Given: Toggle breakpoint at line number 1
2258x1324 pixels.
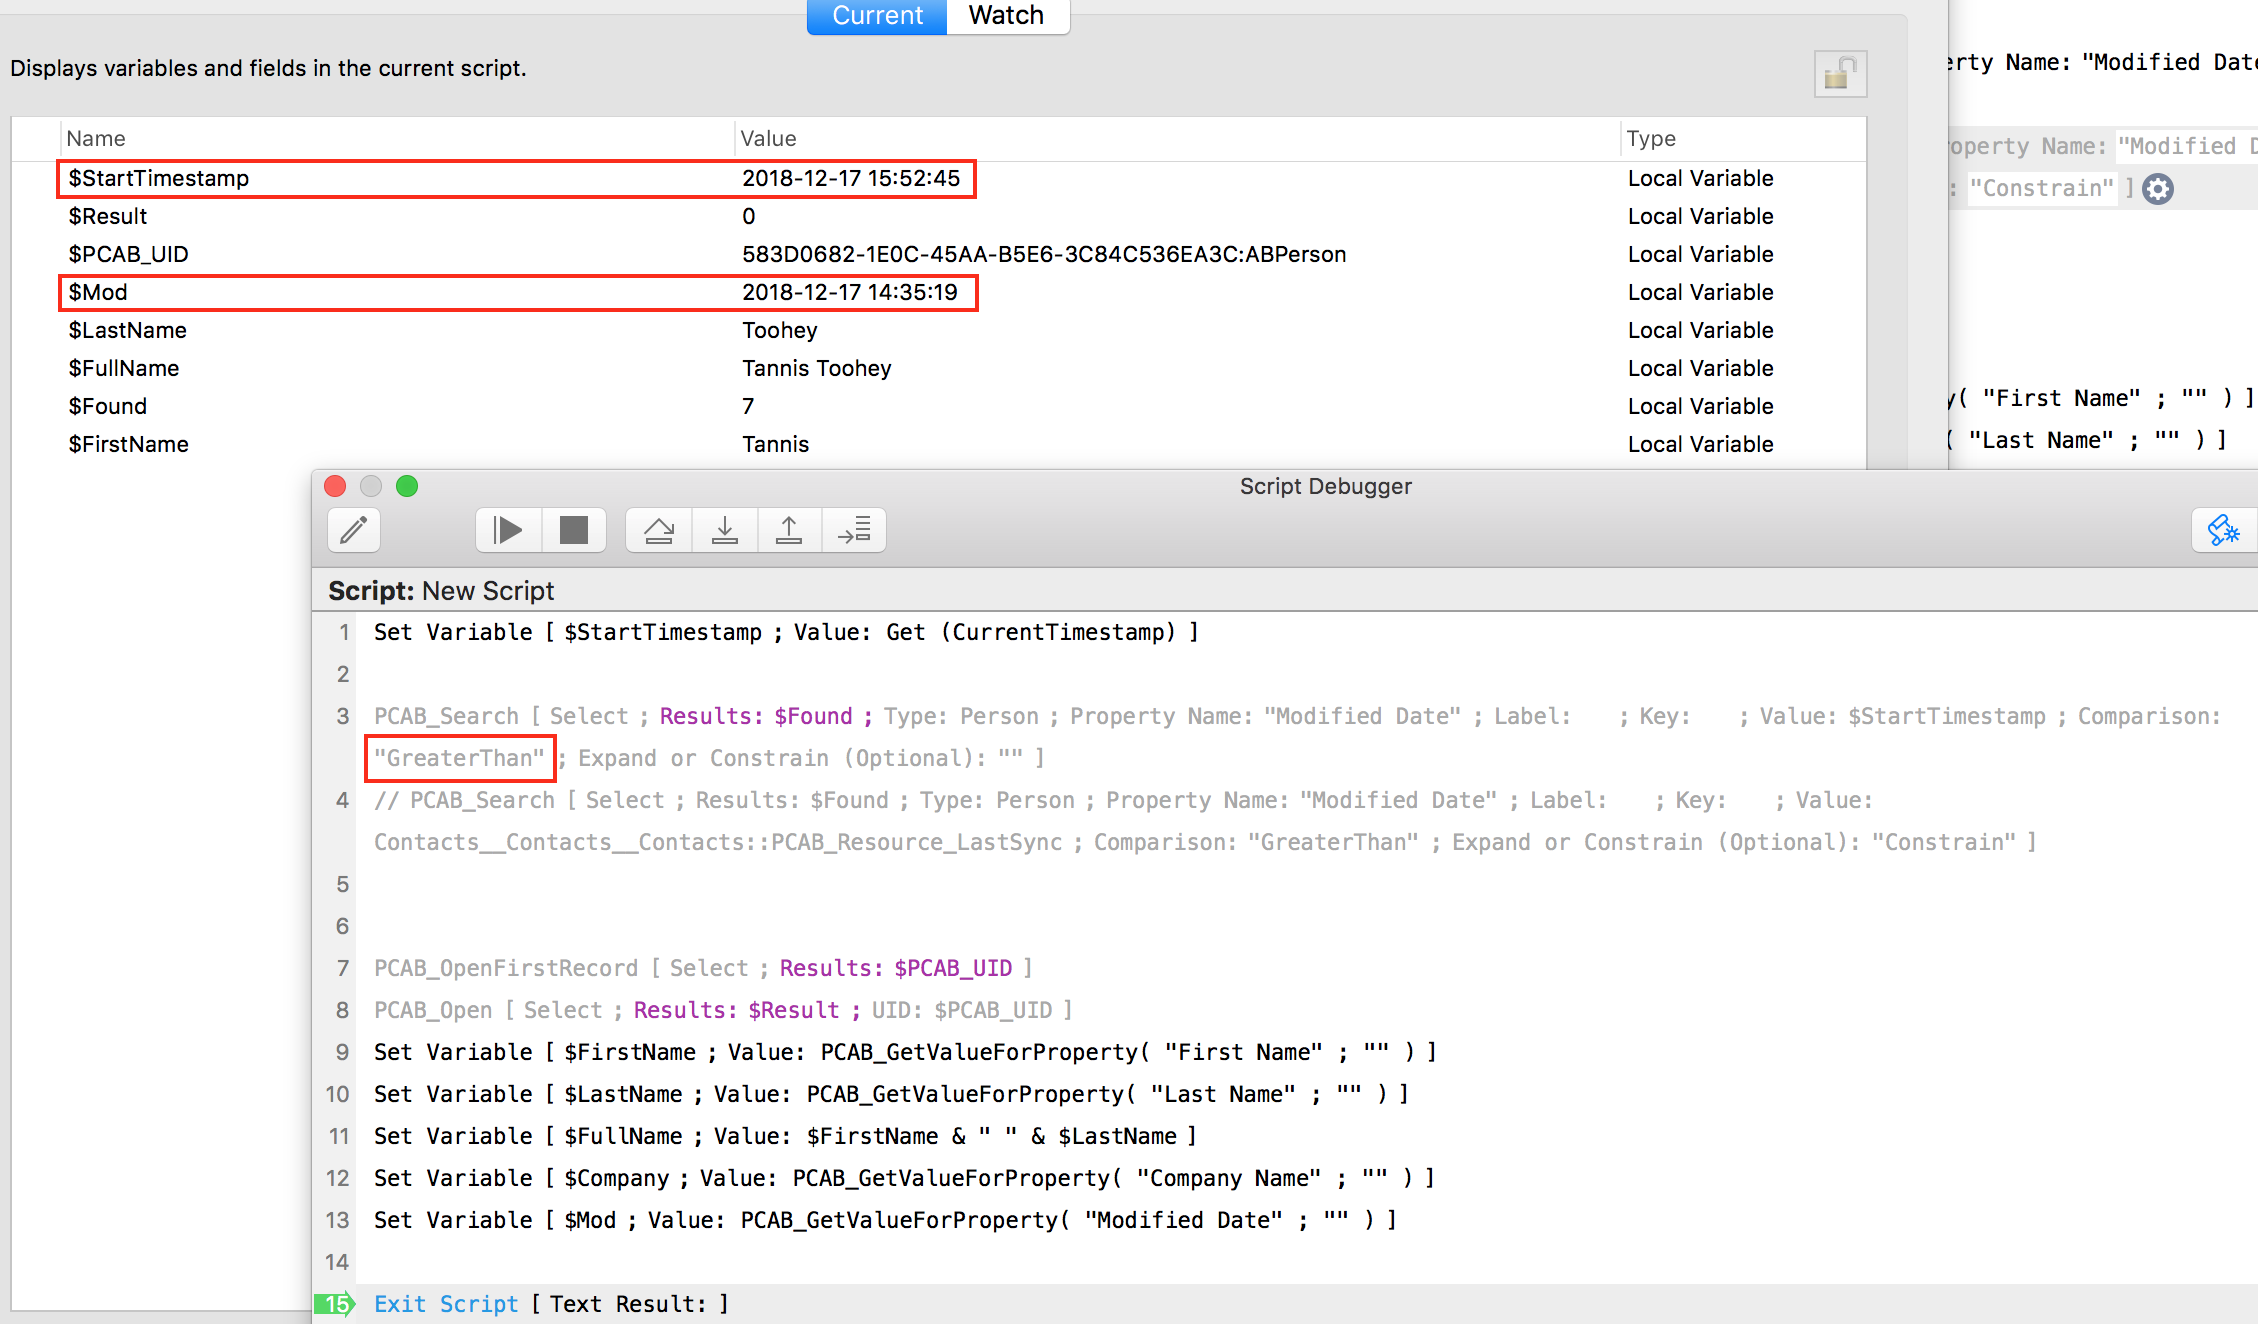Looking at the screenshot, I should coord(343,632).
